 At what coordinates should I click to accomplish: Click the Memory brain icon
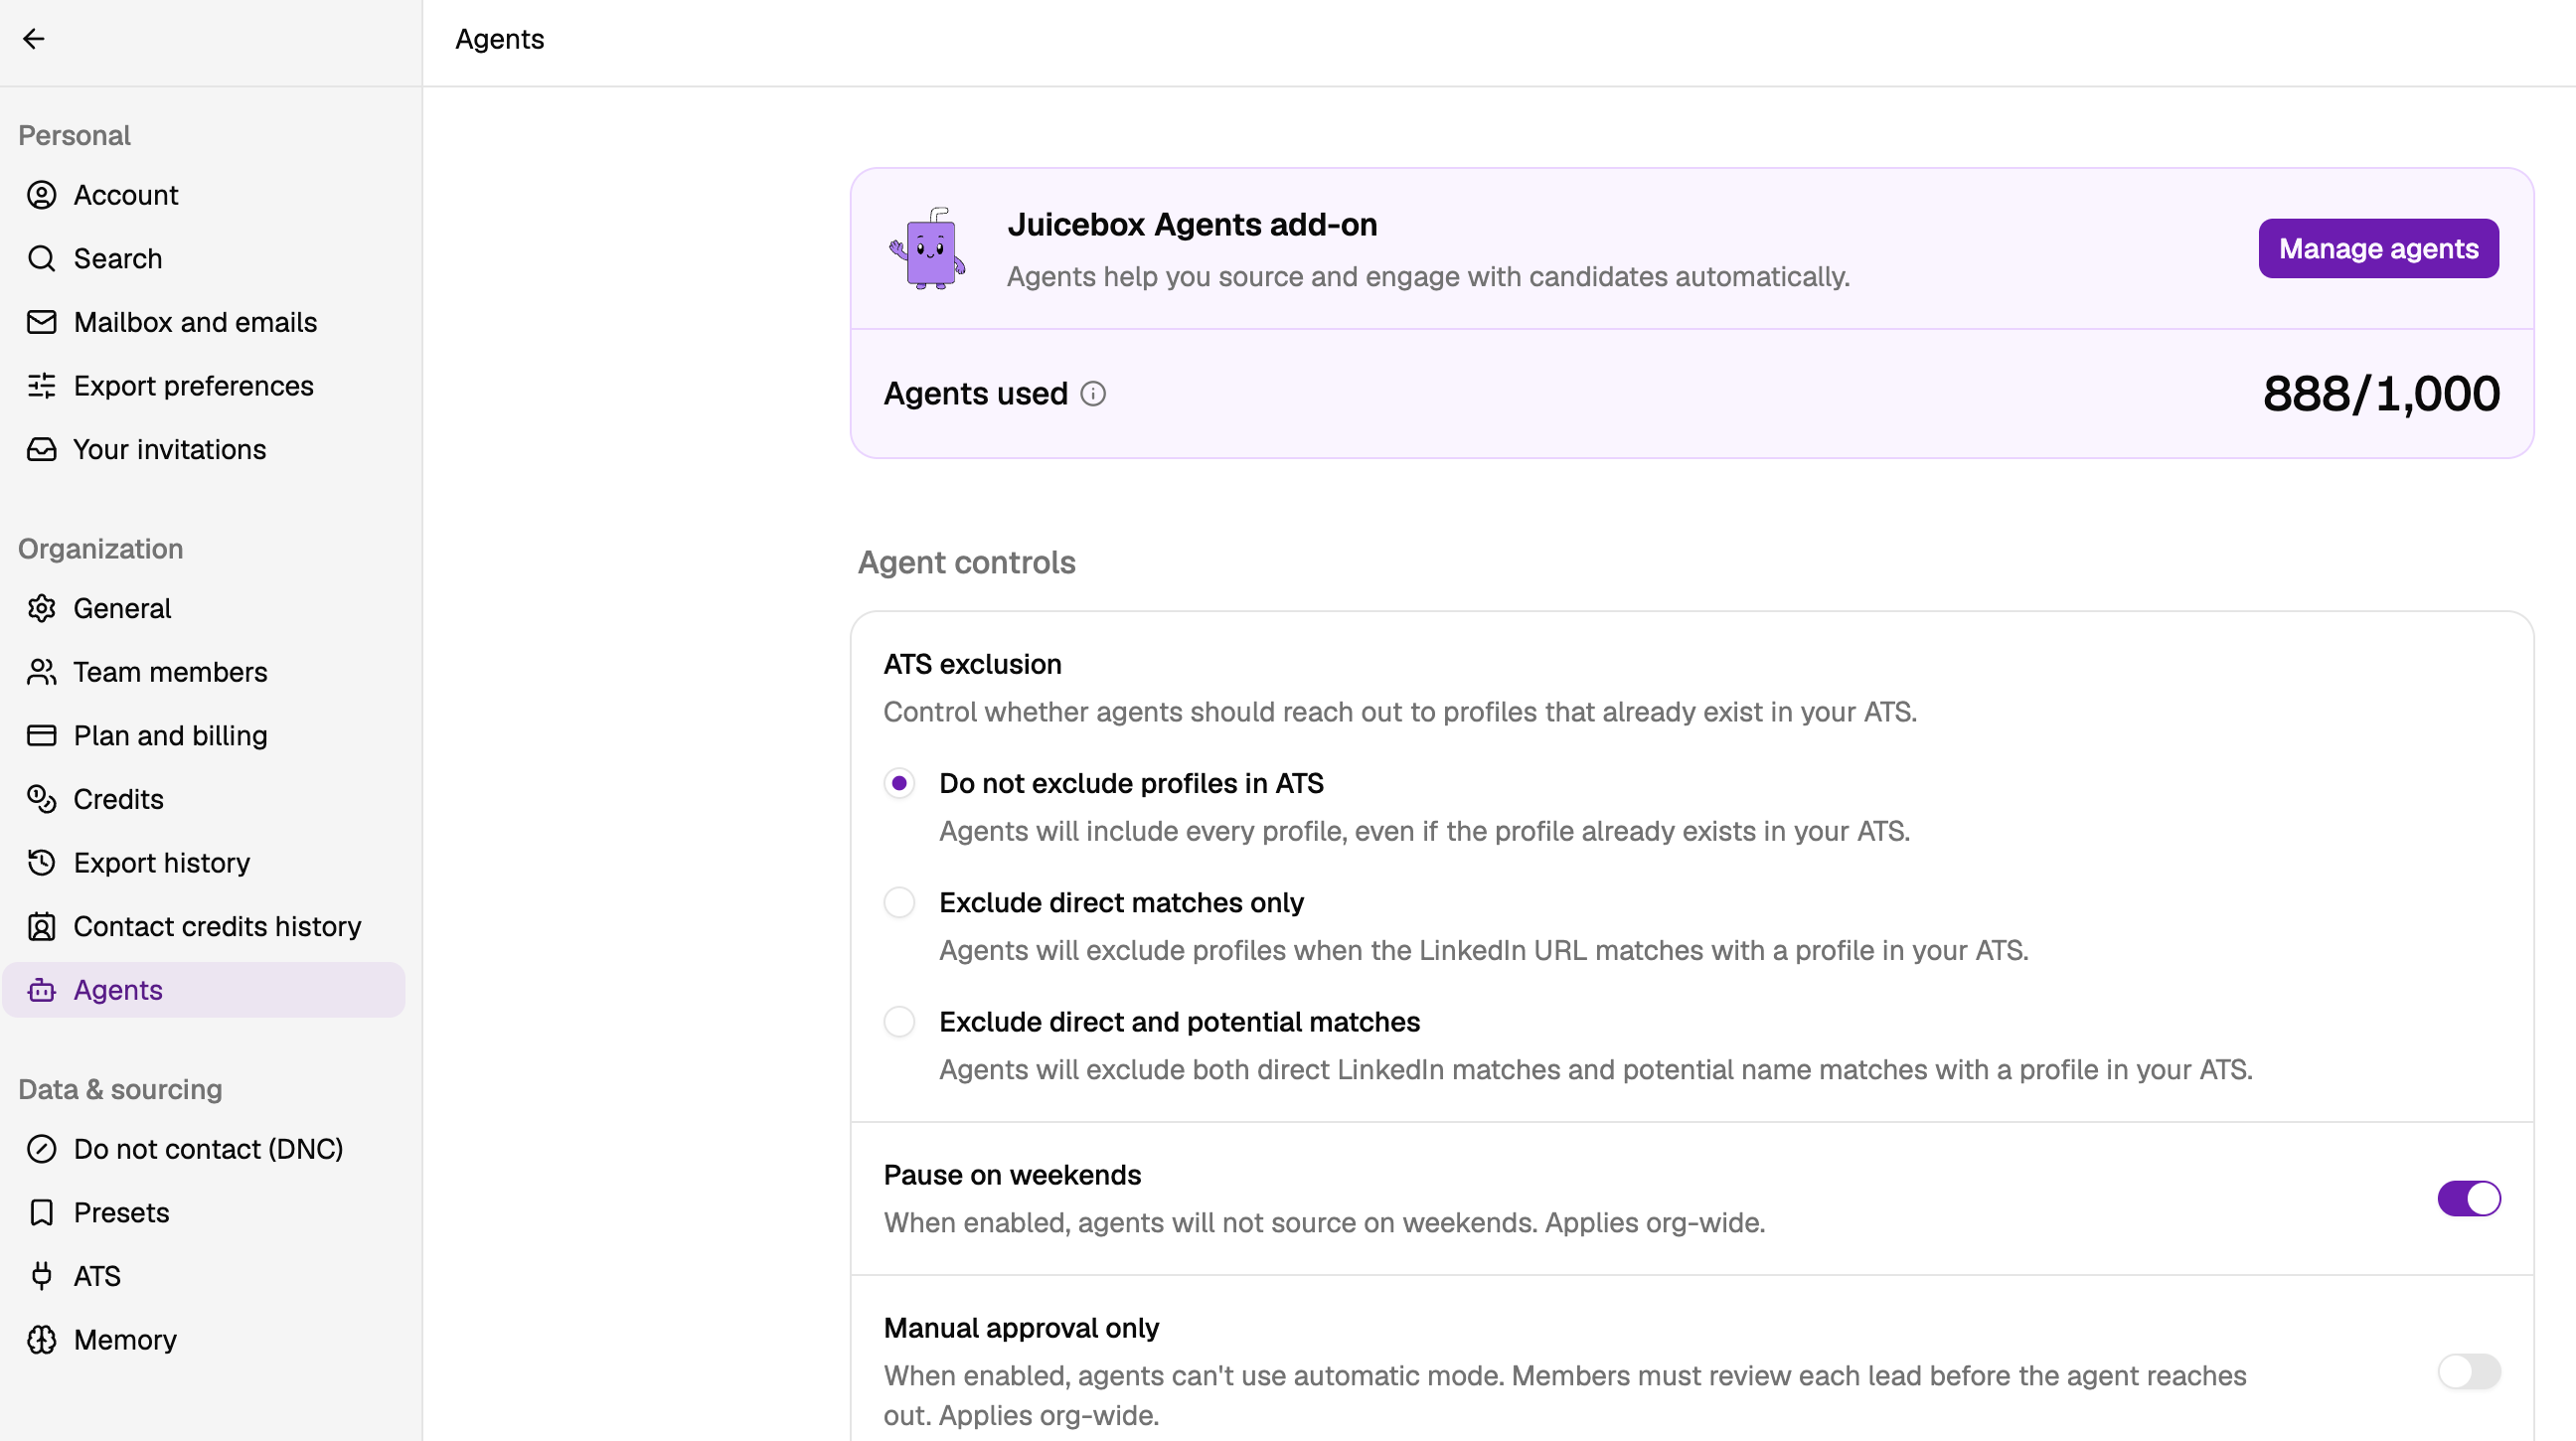click(x=41, y=1340)
